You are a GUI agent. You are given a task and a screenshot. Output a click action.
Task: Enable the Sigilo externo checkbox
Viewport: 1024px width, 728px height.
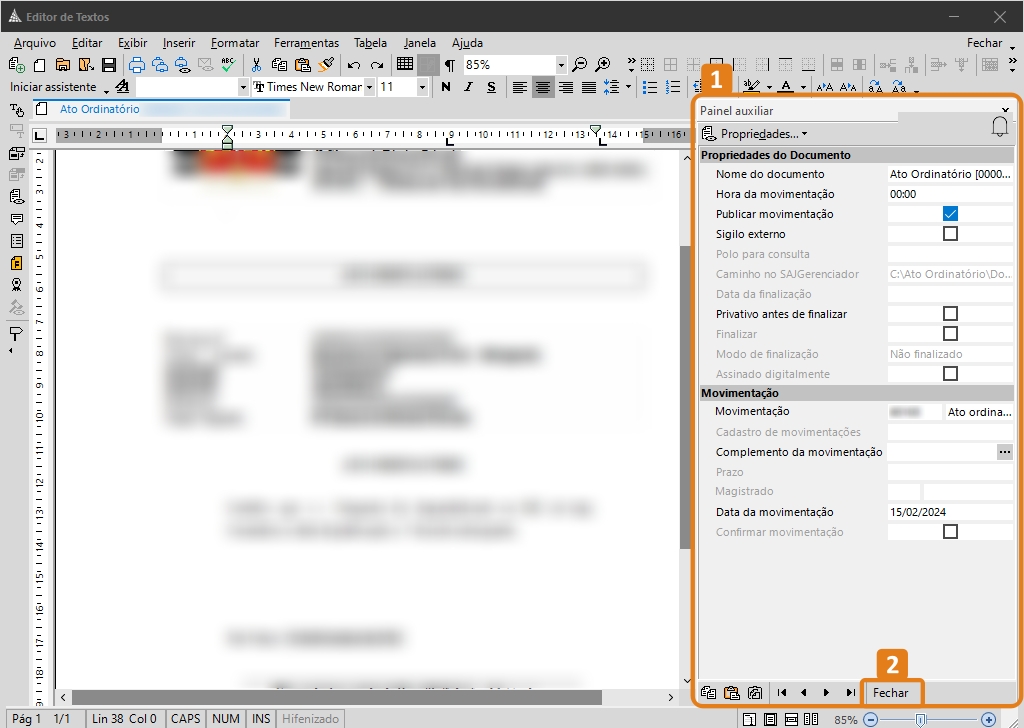(950, 234)
